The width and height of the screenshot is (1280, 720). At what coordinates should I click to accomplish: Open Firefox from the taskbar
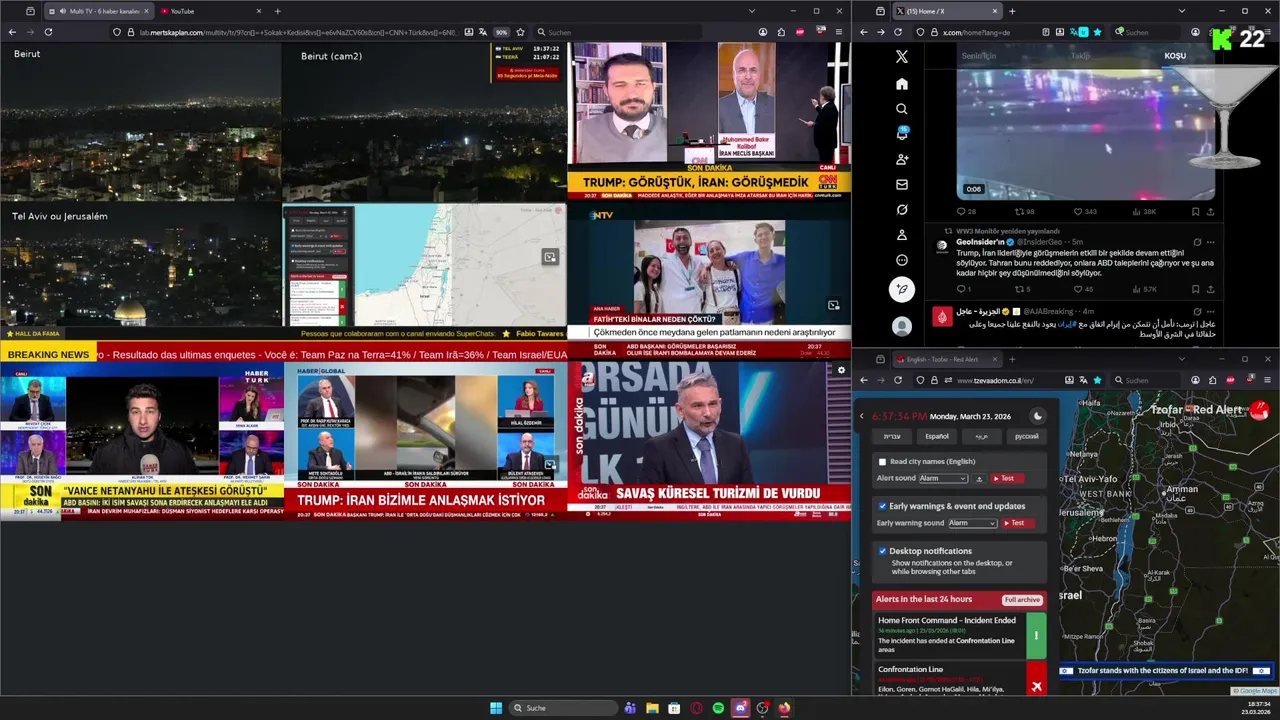pos(785,708)
